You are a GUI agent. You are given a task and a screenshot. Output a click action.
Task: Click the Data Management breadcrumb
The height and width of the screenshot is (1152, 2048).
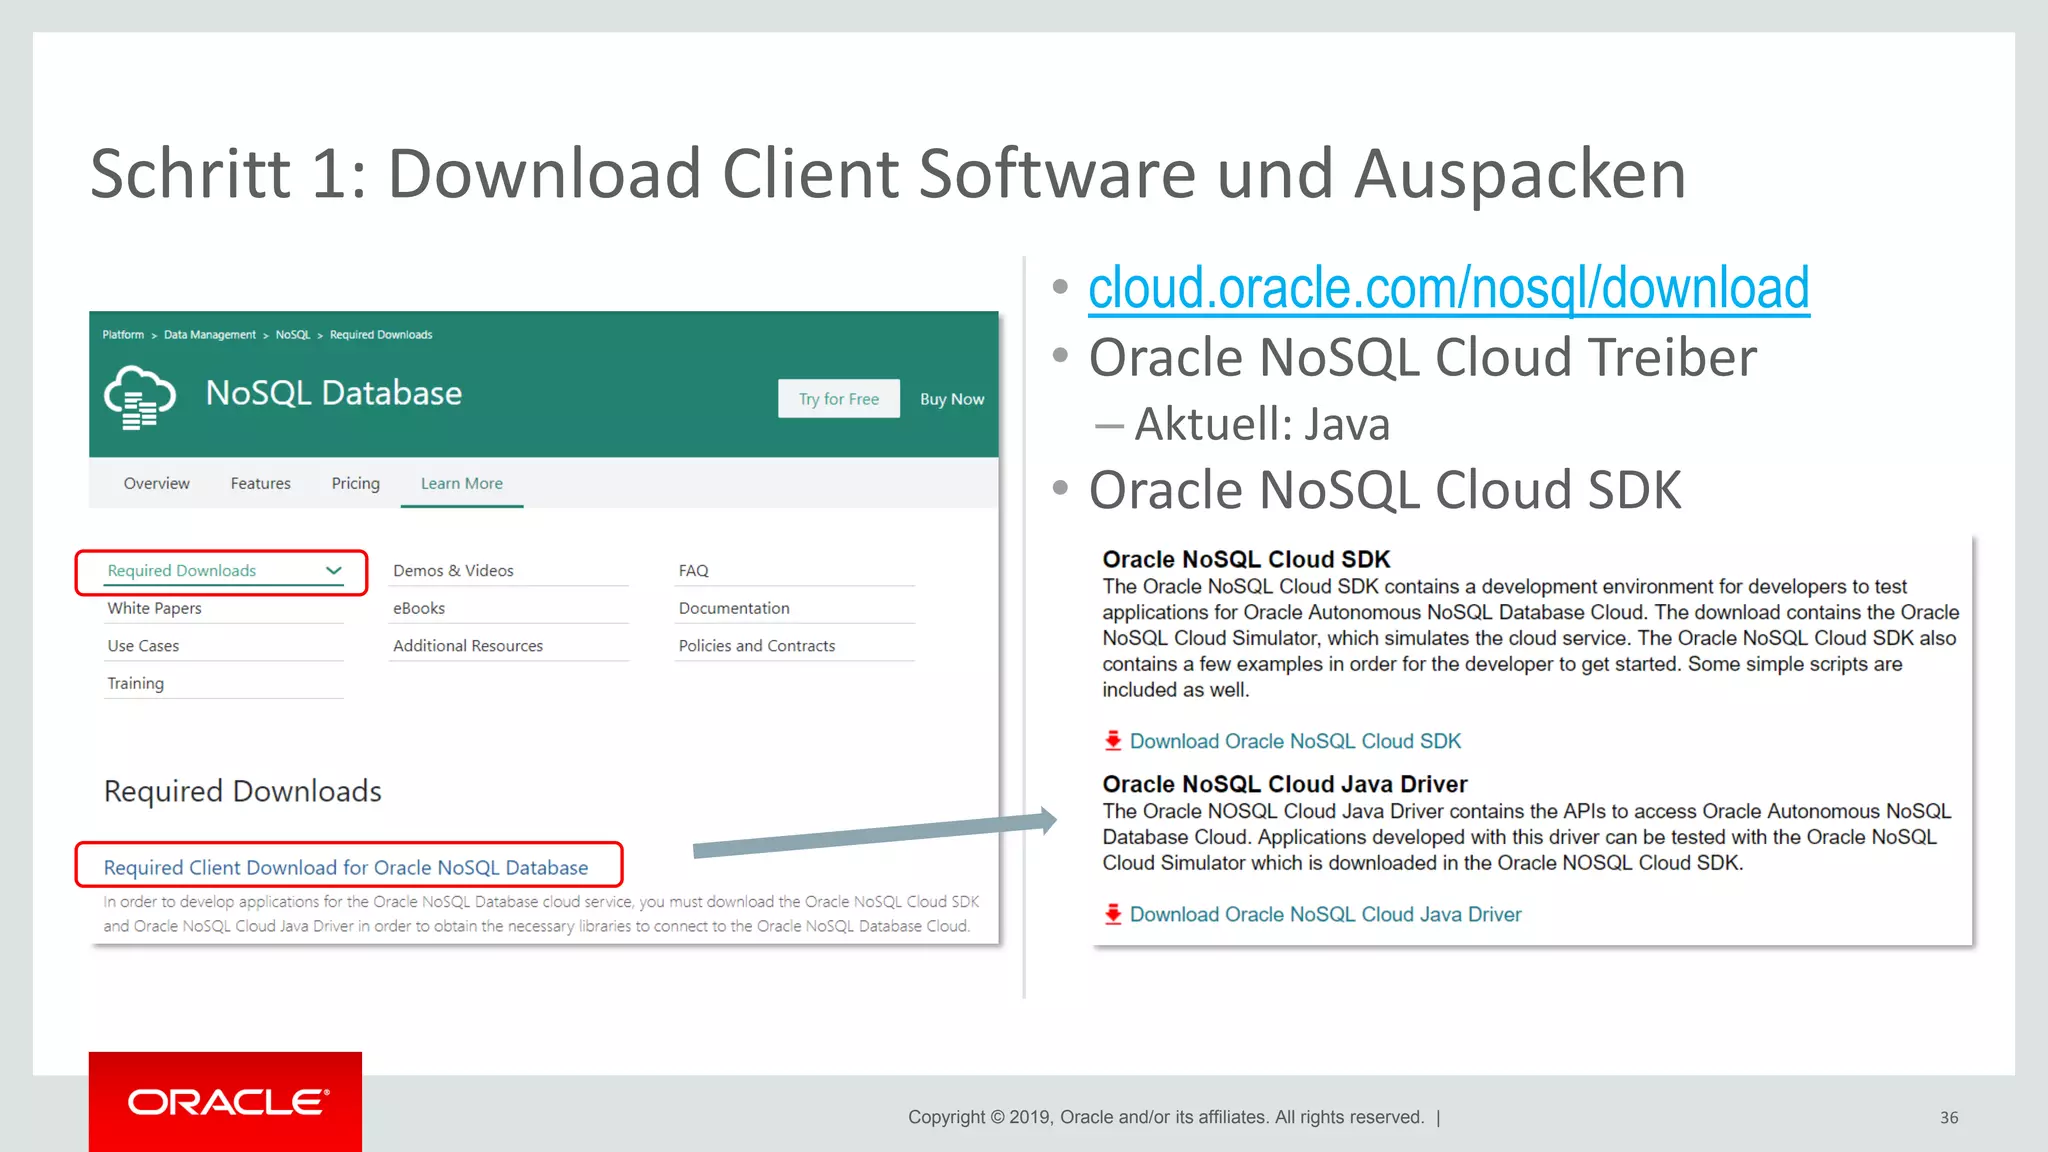point(210,335)
